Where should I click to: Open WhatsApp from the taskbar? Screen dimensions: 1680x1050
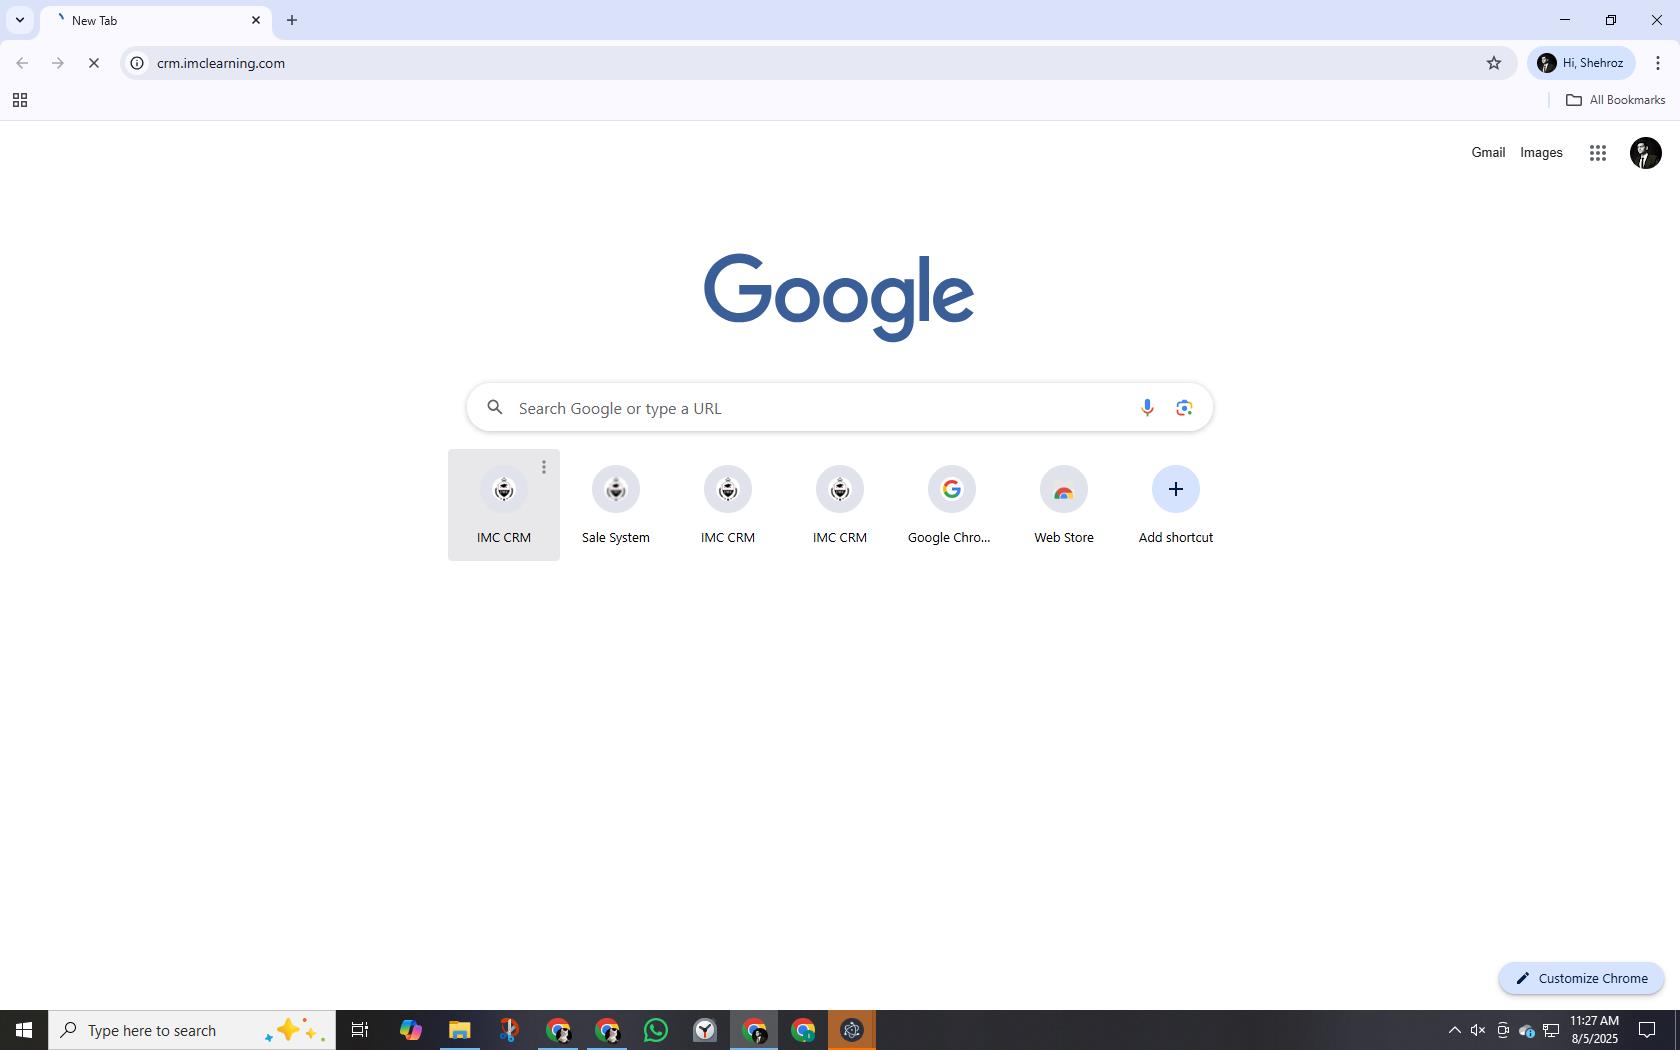[x=656, y=1030]
